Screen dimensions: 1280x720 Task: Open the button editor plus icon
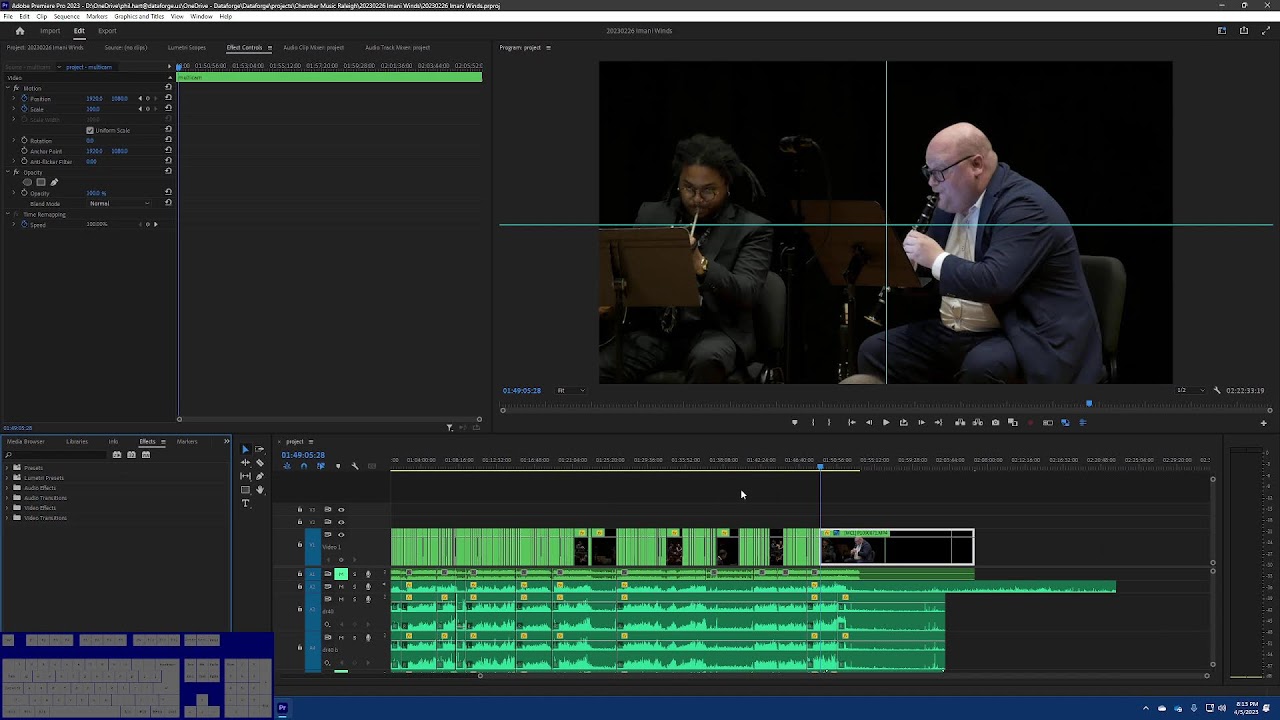[1263, 423]
